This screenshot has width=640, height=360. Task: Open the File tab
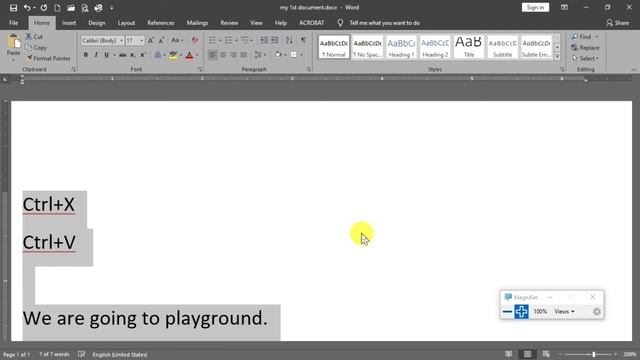pos(13,23)
